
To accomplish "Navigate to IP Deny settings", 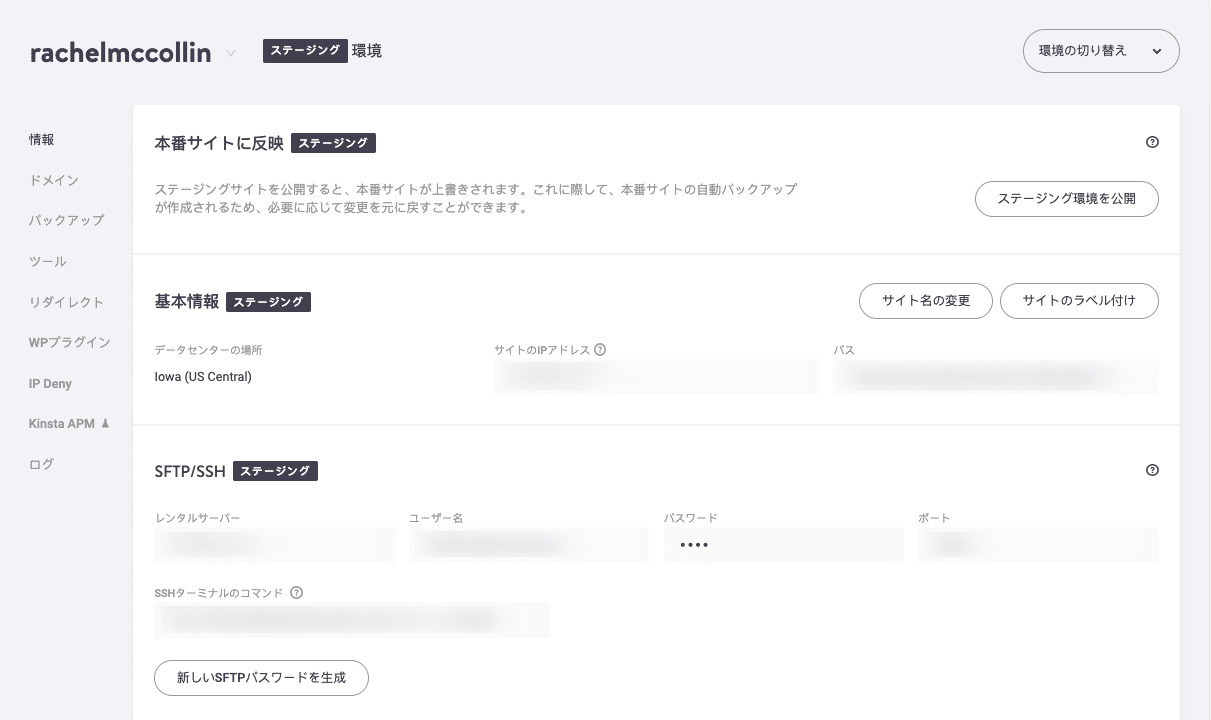I will coord(48,383).
